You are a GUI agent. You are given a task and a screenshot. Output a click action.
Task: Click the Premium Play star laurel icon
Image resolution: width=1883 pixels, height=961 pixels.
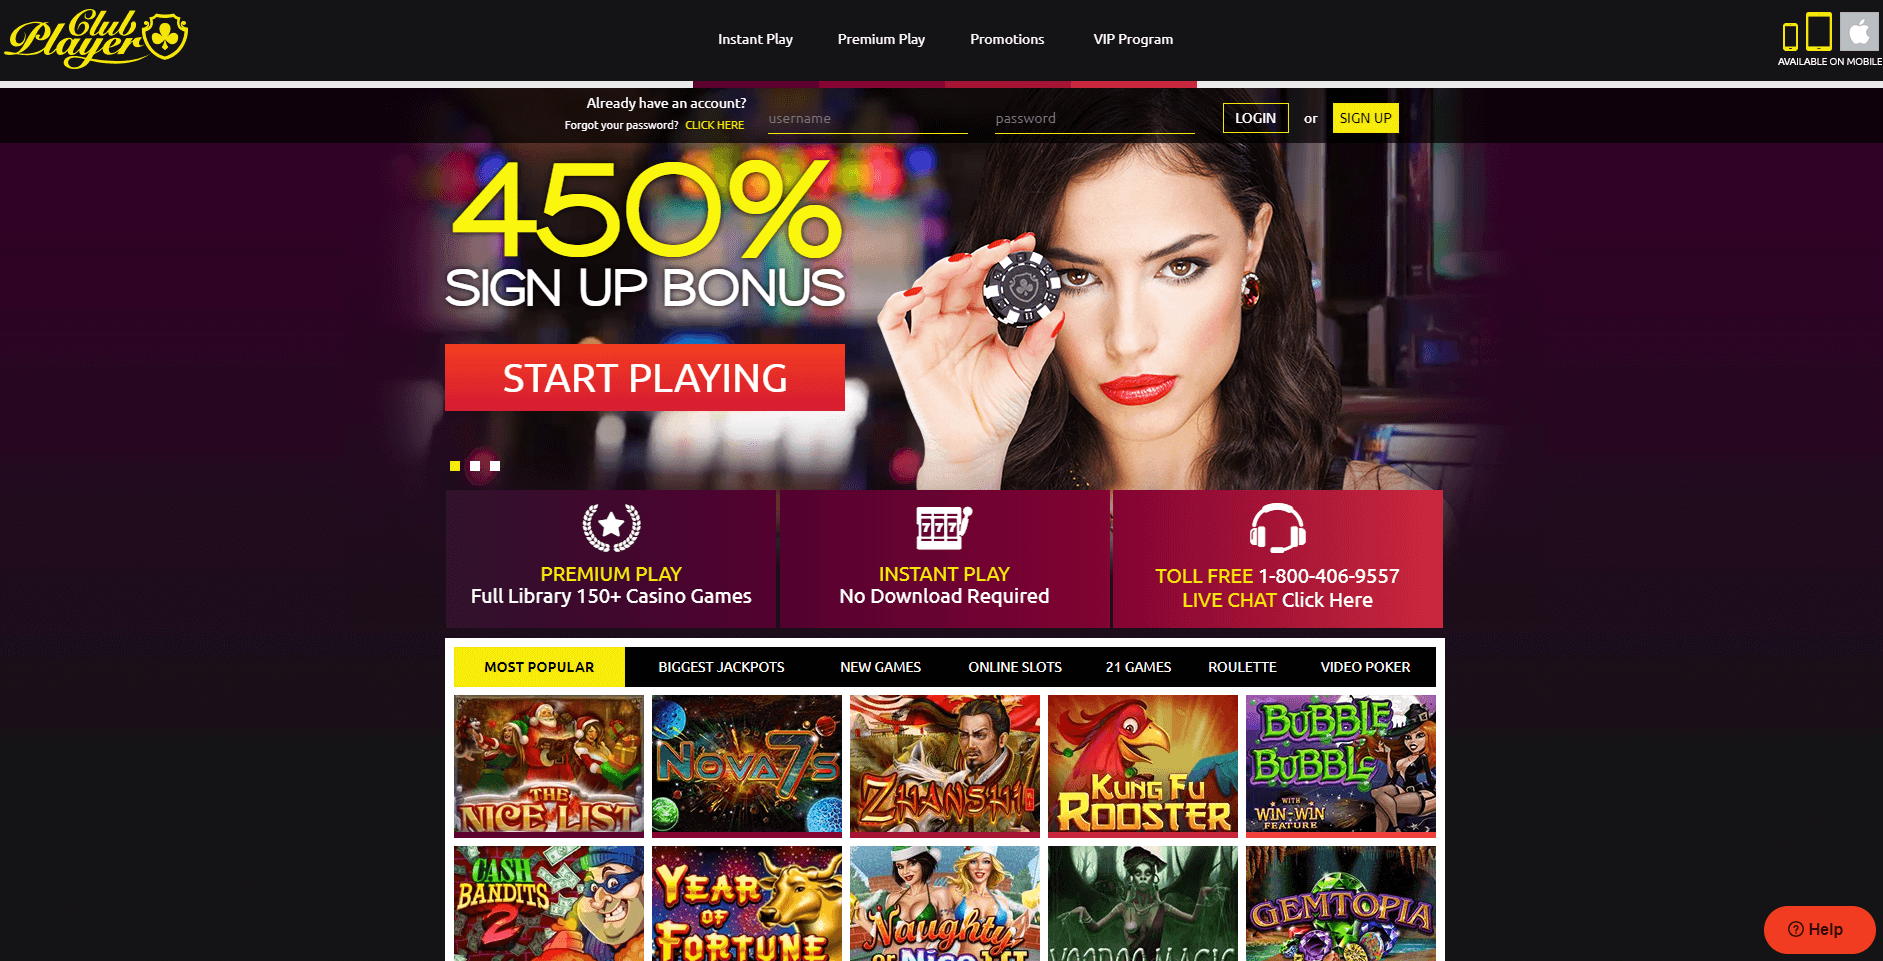click(x=611, y=527)
